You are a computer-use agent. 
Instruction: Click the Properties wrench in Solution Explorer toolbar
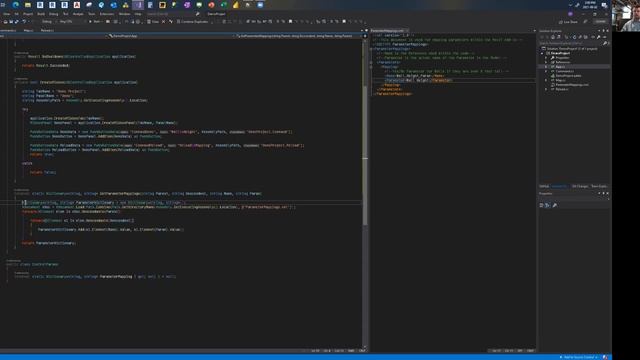click(x=599, y=37)
